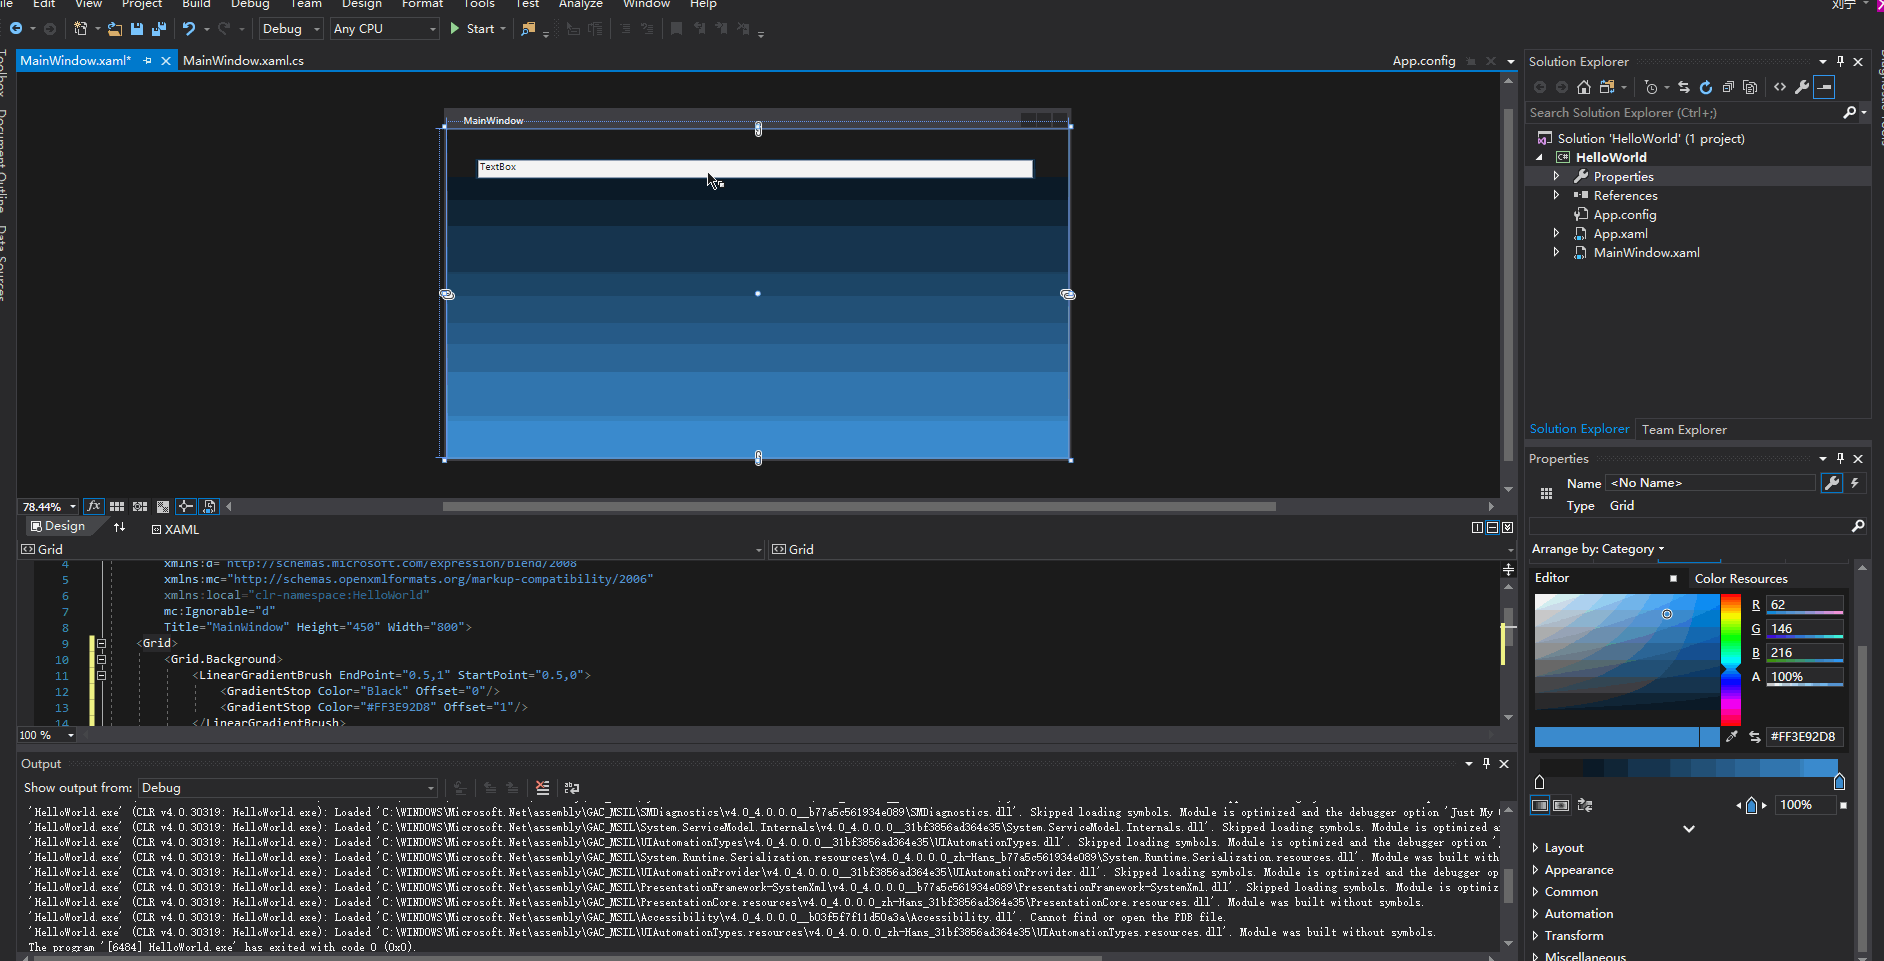Select the HelloWorld project node

[1611, 158]
